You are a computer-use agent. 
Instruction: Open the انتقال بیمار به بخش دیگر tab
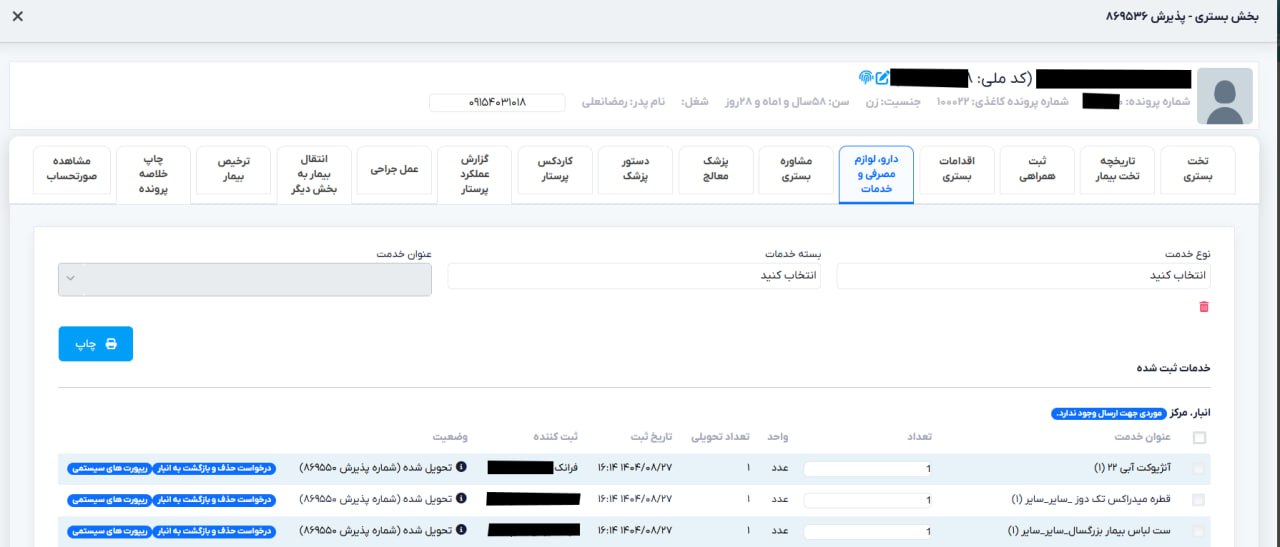tap(314, 175)
